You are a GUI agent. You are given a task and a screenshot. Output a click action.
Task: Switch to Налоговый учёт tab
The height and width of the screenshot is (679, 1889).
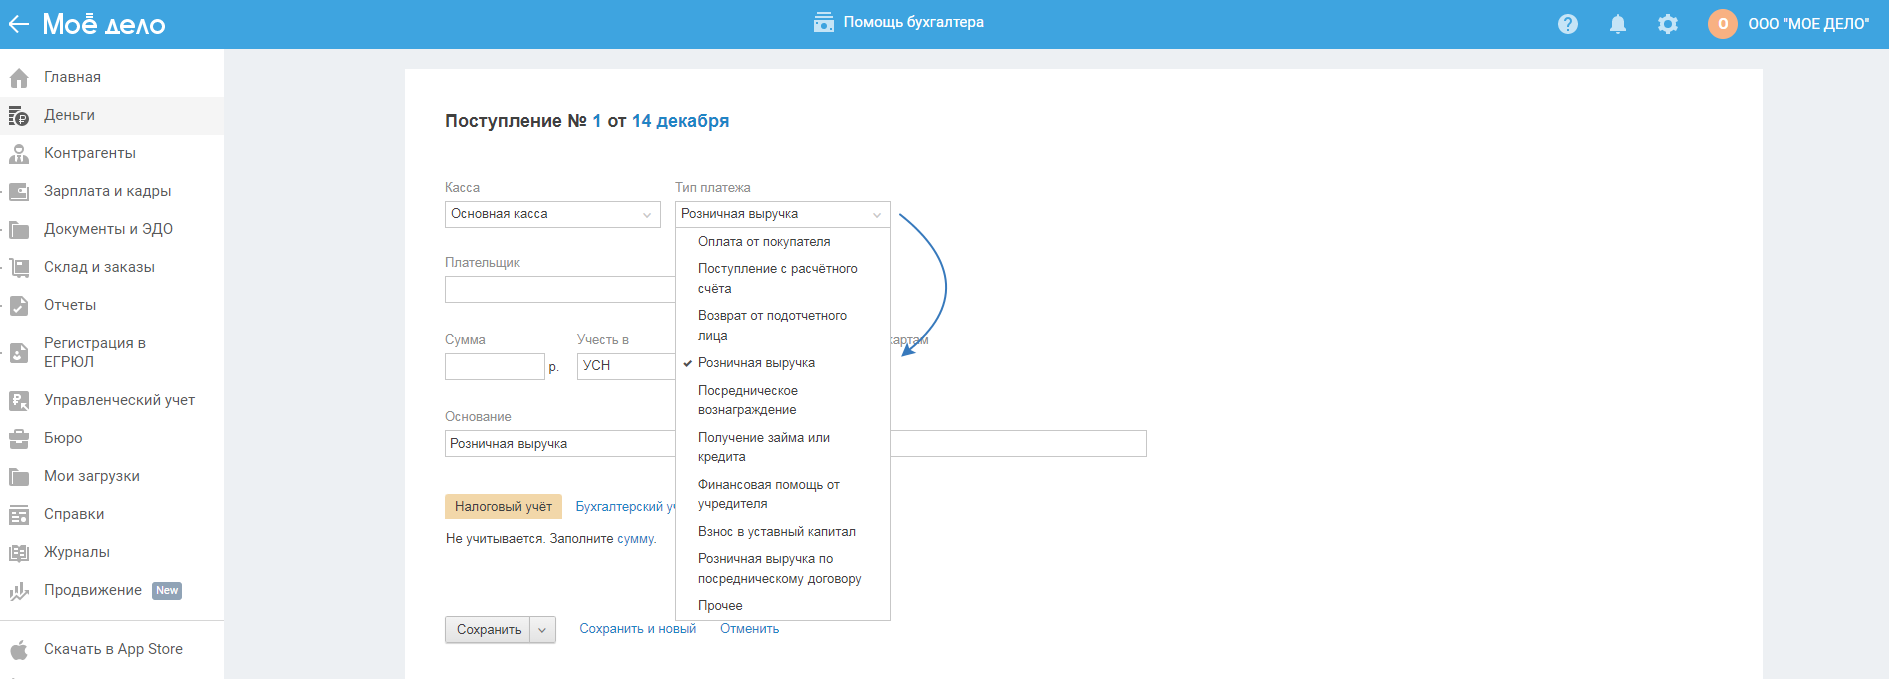pyautogui.click(x=503, y=507)
